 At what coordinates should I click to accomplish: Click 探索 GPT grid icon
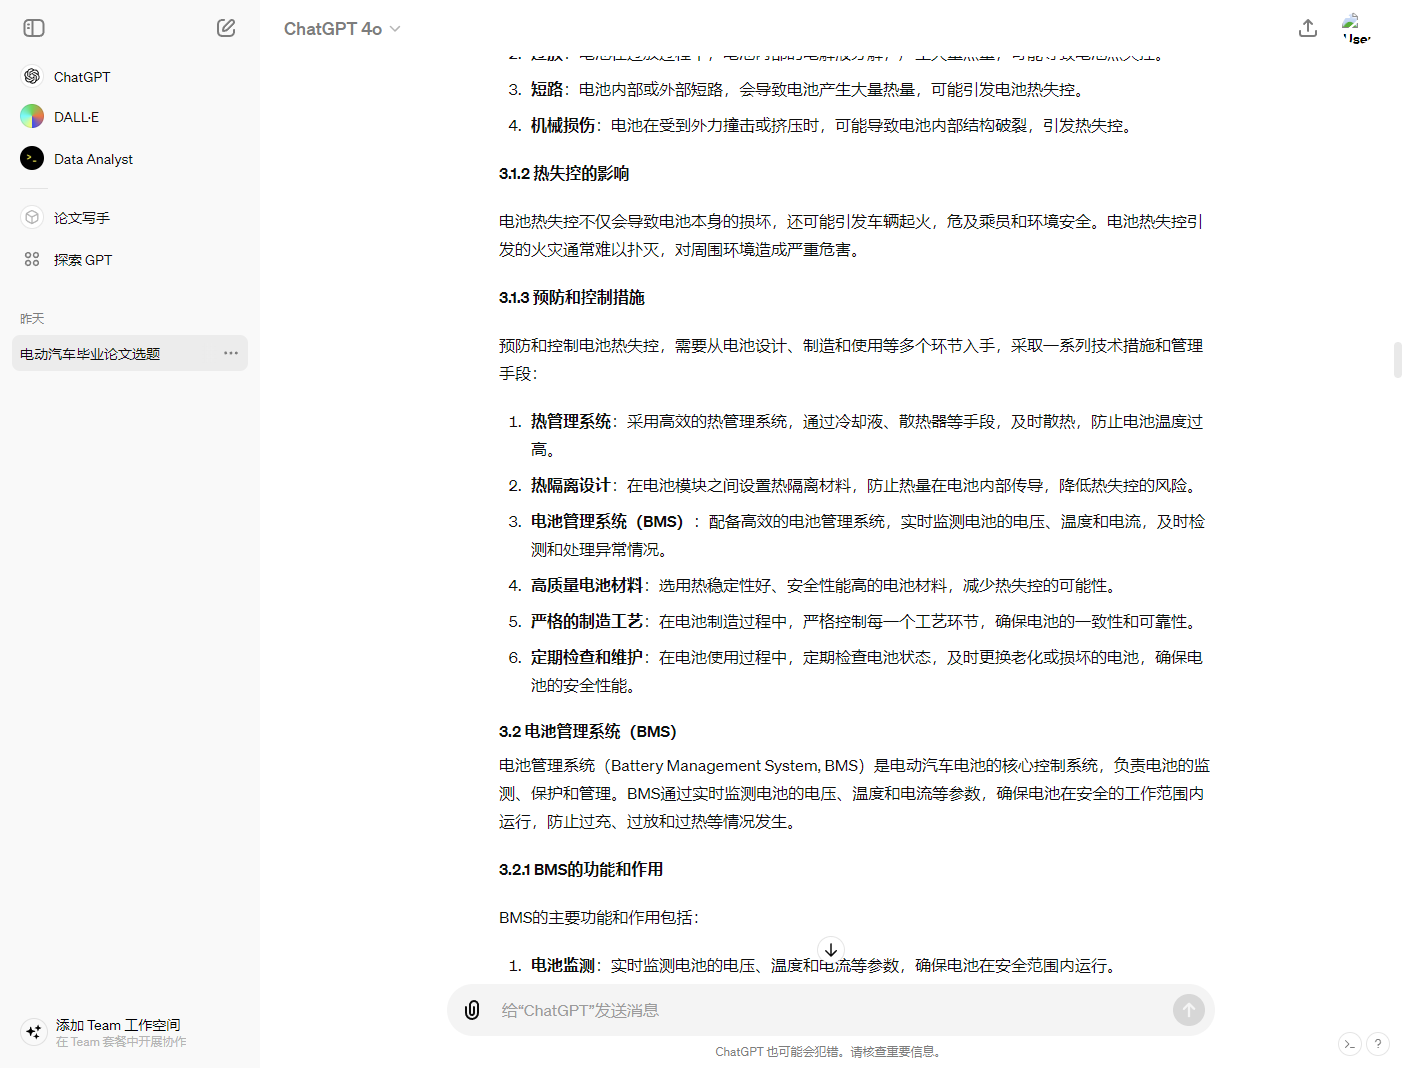(x=32, y=260)
